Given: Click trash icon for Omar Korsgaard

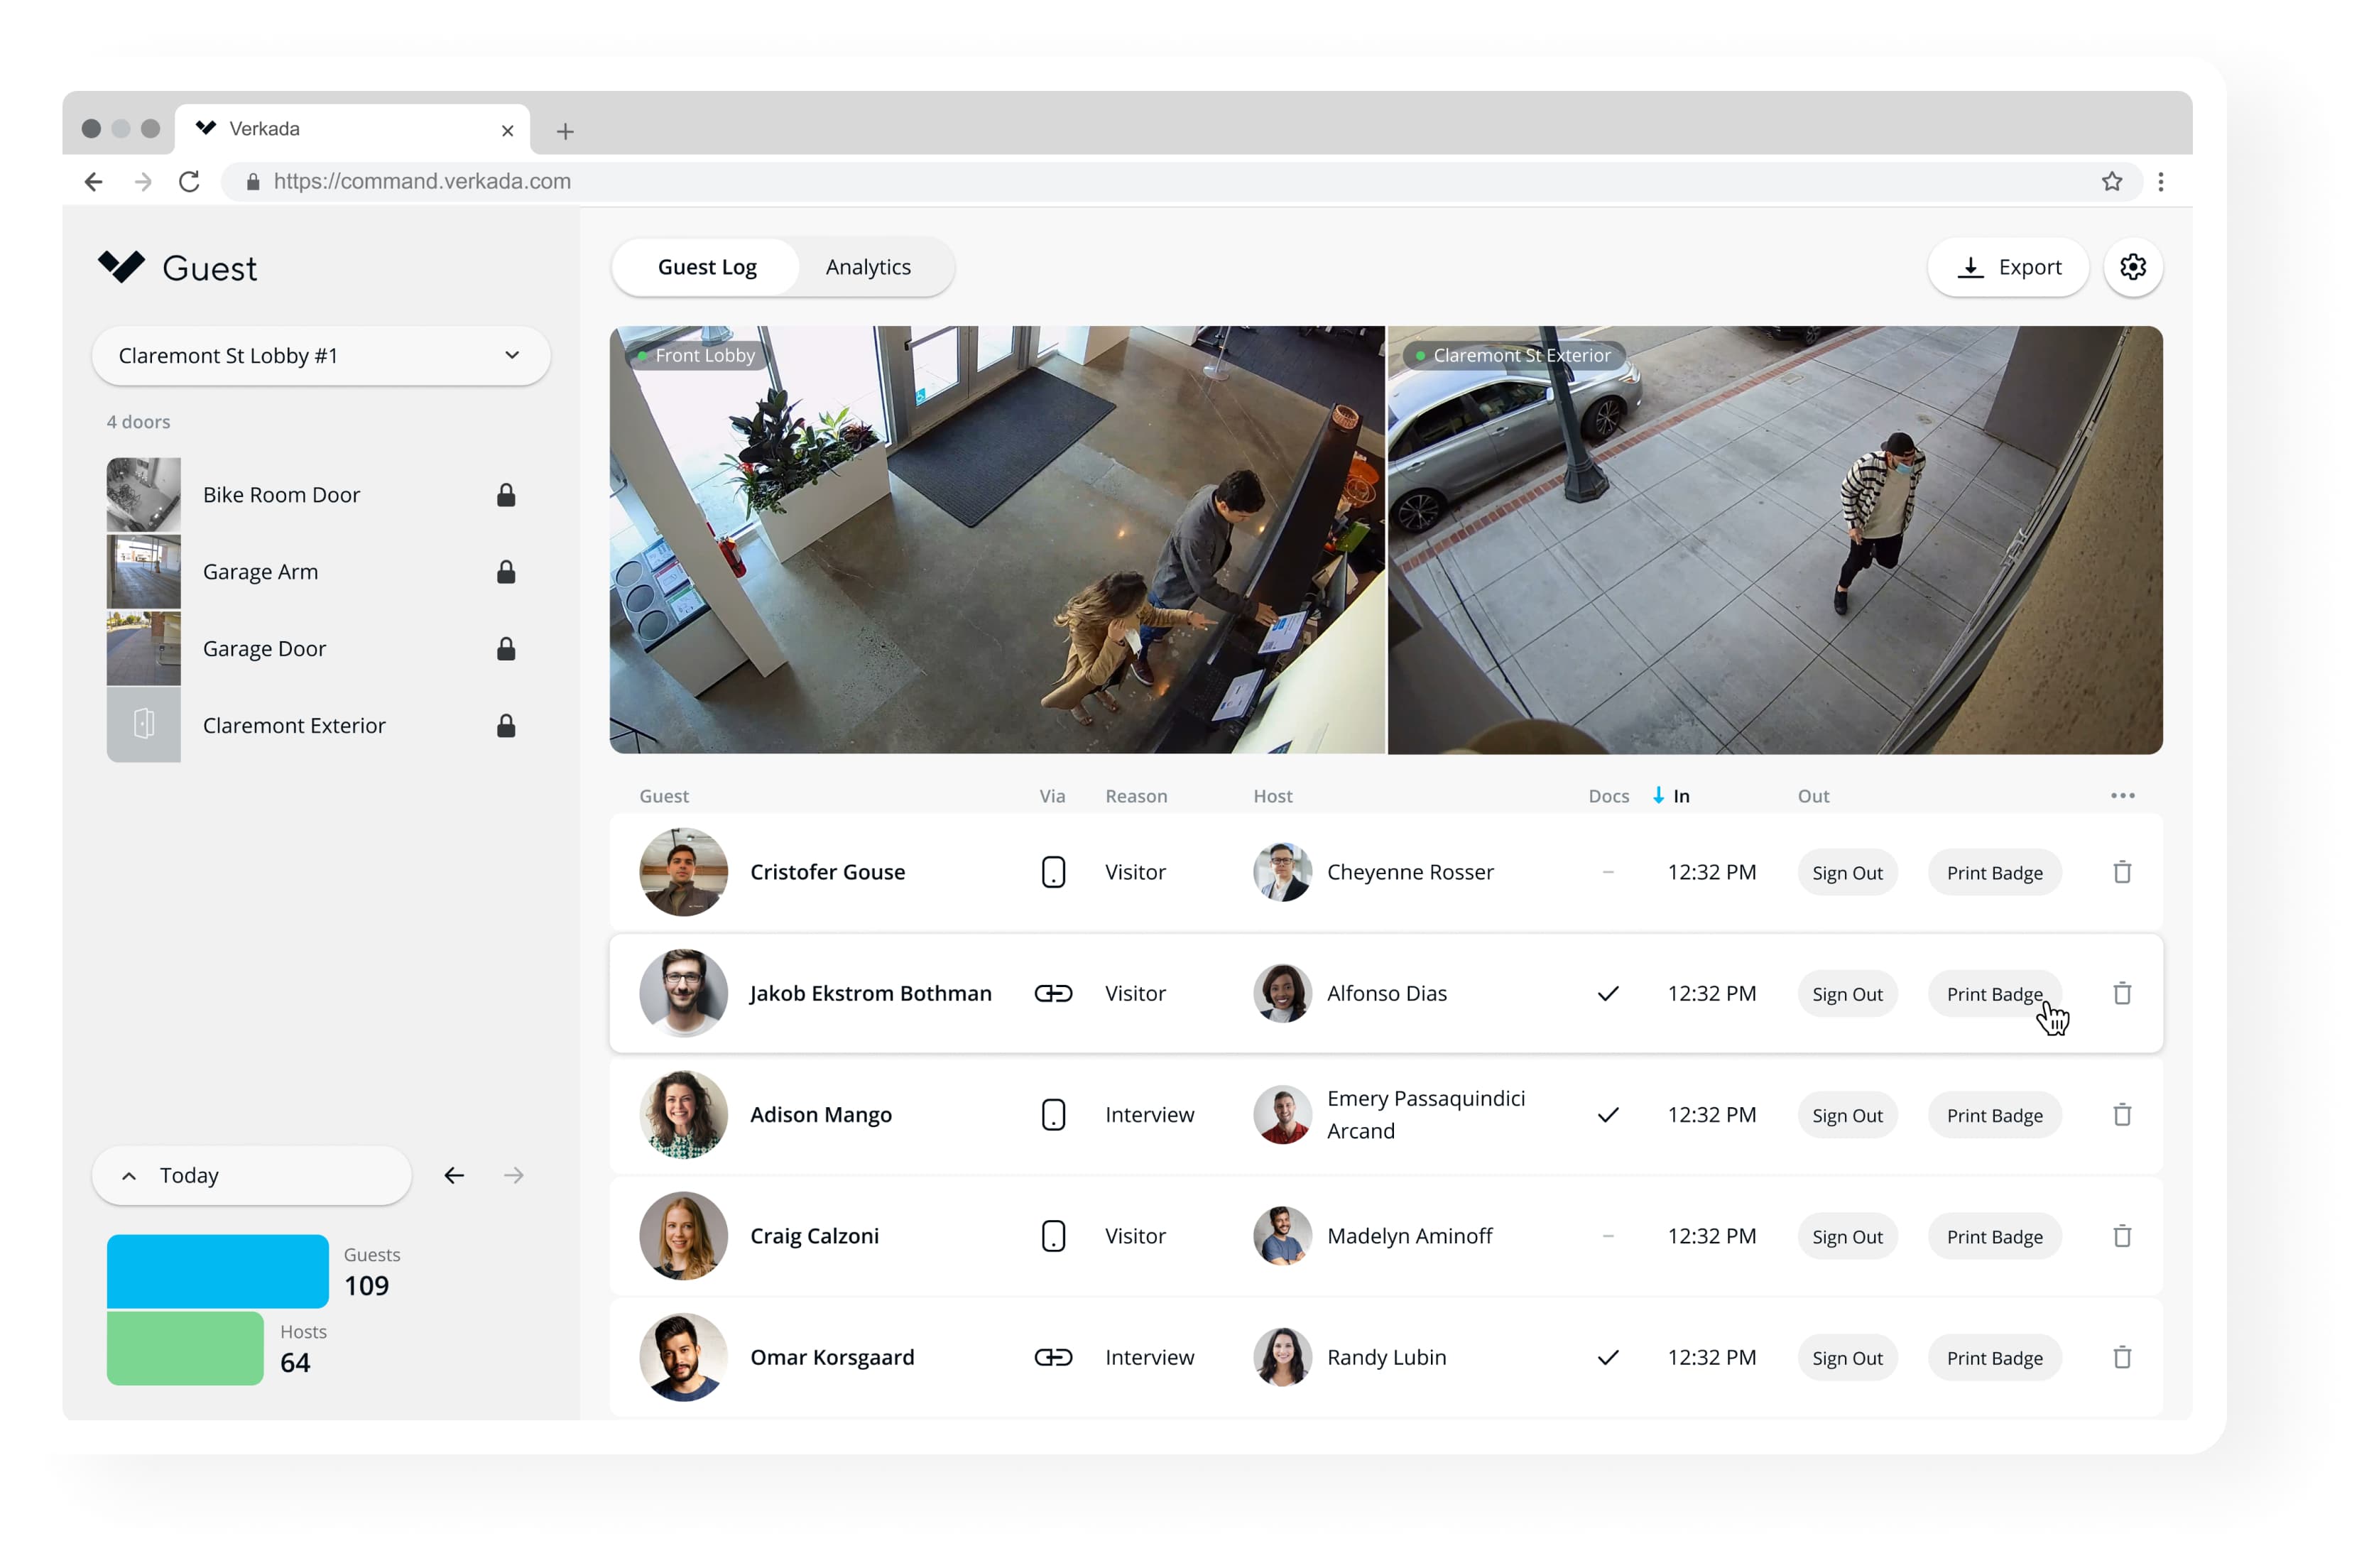Looking at the screenshot, I should tap(2121, 1357).
